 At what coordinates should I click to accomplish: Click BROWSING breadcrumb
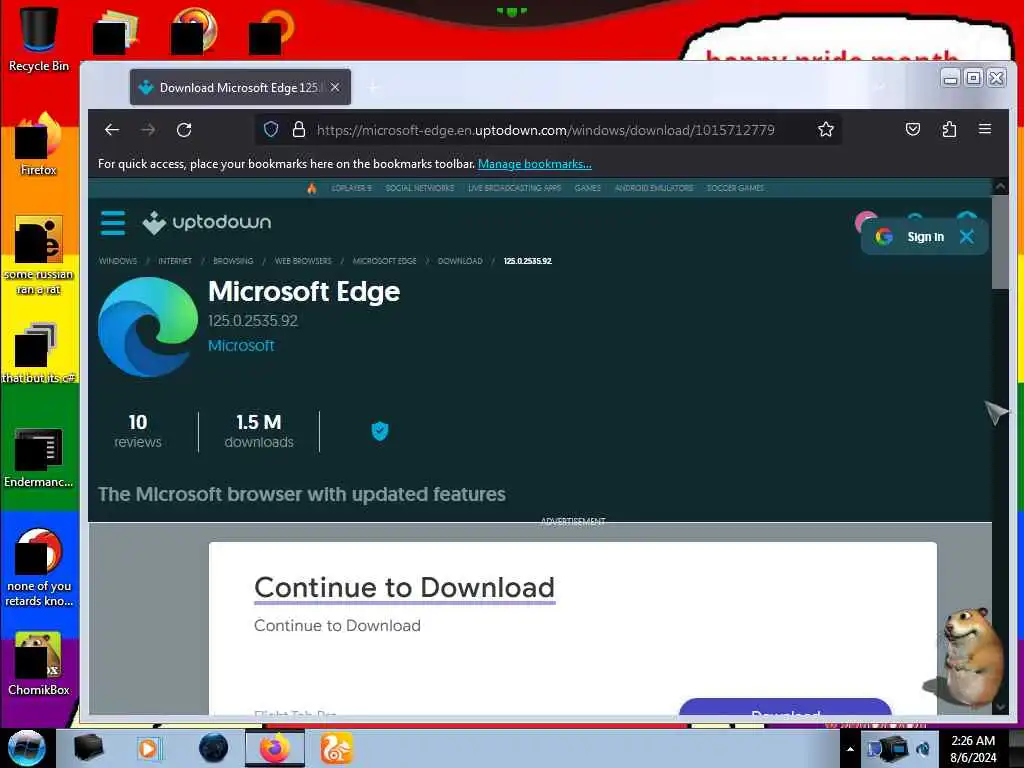pyautogui.click(x=233, y=261)
